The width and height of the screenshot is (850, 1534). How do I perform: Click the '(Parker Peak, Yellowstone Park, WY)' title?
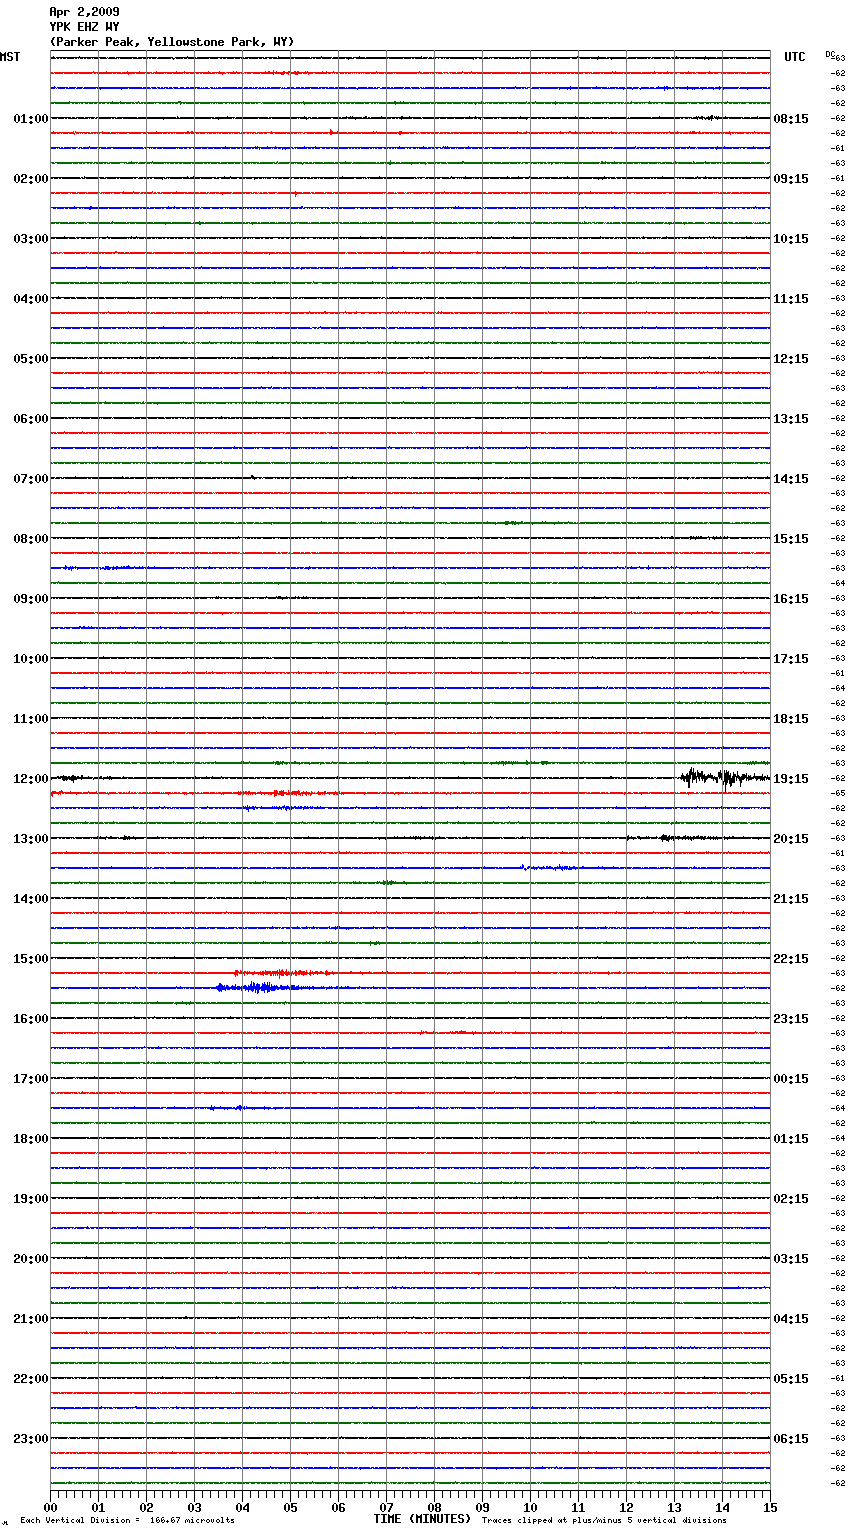tap(172, 42)
